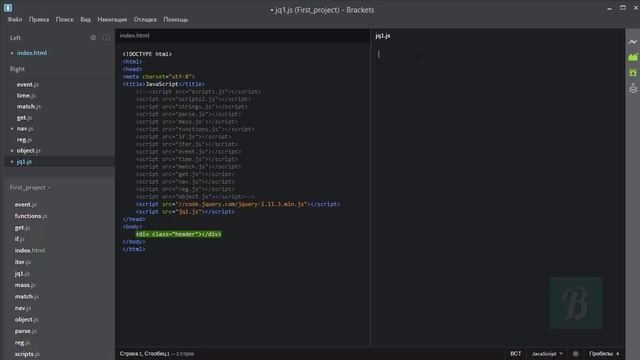Open mass.js in the project tree
Viewport: 640px width, 360px height.
pos(25,285)
